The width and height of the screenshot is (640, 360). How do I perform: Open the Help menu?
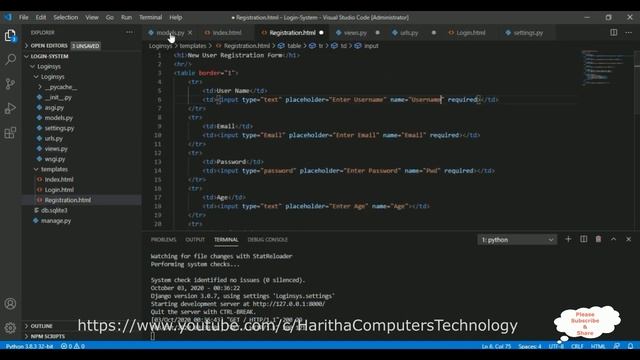(176, 17)
